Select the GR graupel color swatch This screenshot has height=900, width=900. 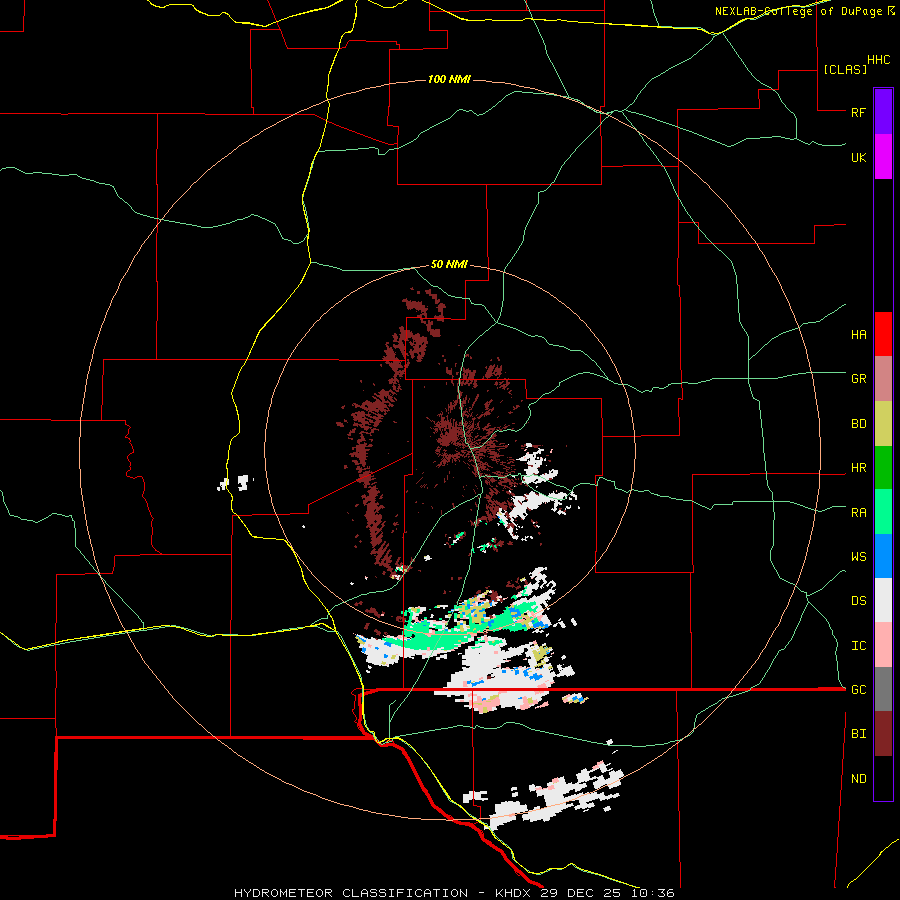(x=883, y=379)
